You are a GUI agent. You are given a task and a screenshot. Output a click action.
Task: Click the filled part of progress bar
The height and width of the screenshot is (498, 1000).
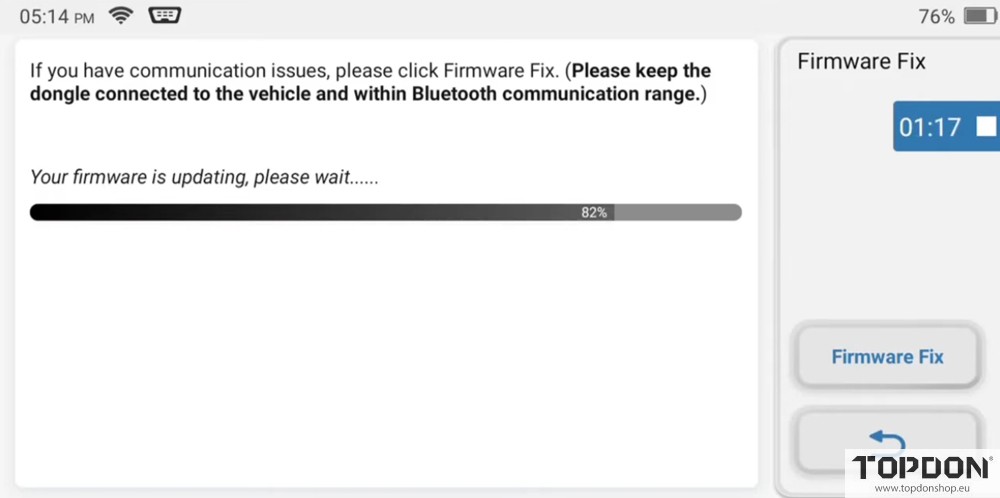[300, 212]
